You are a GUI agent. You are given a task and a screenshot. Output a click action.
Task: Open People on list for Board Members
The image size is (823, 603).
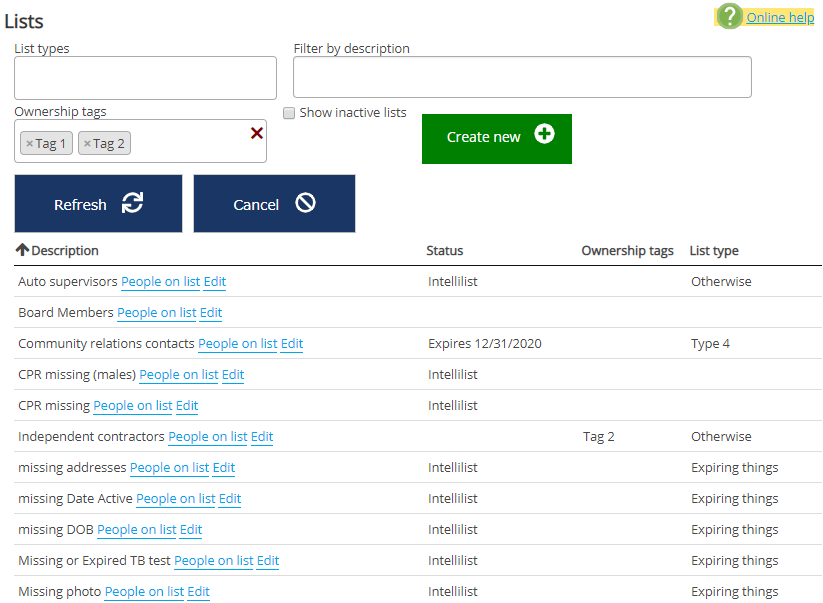pyautogui.click(x=156, y=313)
